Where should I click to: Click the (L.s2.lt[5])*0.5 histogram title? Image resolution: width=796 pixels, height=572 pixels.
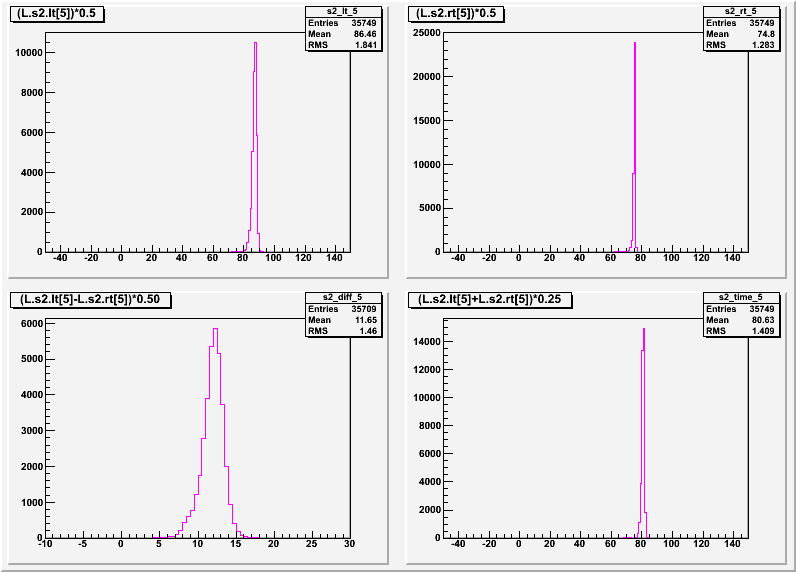pos(57,14)
